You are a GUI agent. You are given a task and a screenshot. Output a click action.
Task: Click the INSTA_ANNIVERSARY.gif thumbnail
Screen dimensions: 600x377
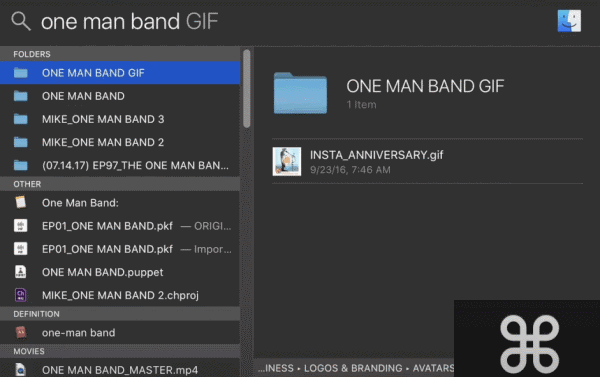[287, 162]
